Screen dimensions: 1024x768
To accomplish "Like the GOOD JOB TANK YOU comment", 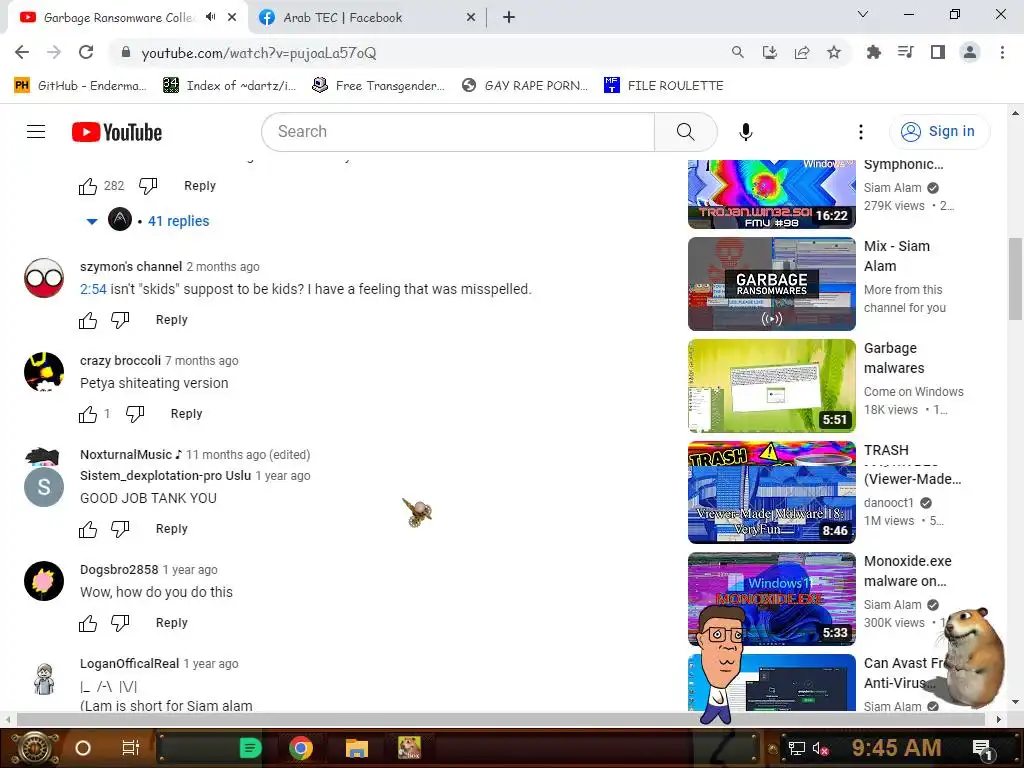I will (88, 529).
